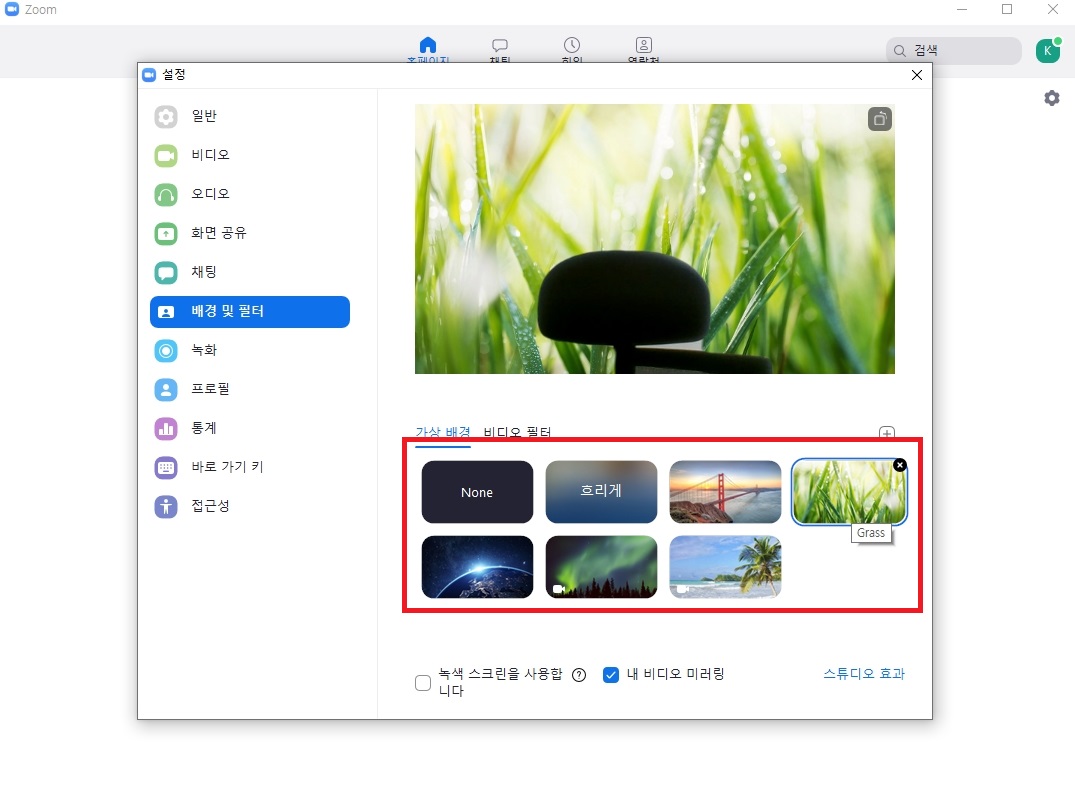1075x802 pixels.
Task: Open help icon next to green screen option
Action: (579, 675)
